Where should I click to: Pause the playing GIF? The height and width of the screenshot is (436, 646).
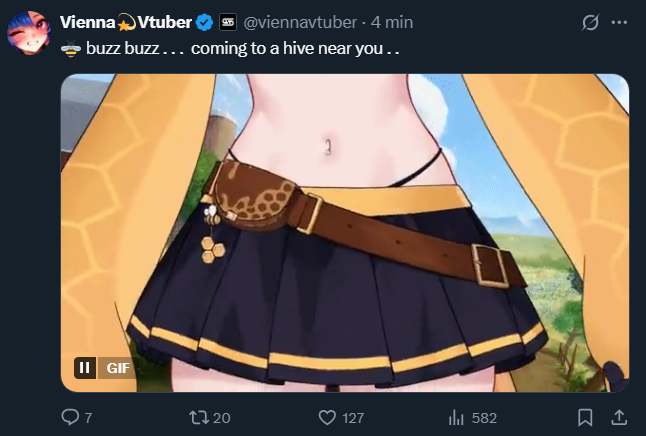pyautogui.click(x=85, y=368)
